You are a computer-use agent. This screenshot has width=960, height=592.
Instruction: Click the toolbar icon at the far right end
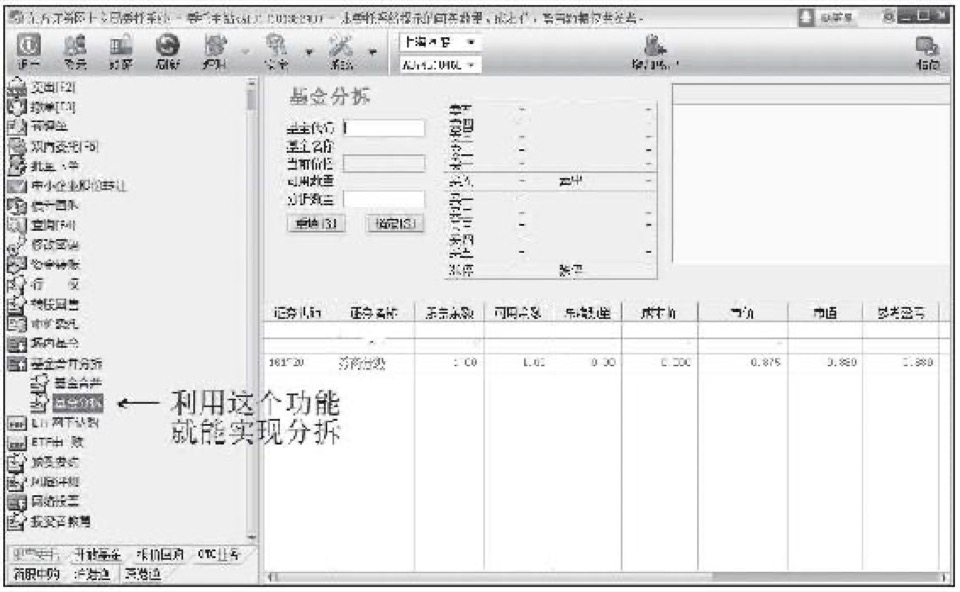(927, 46)
